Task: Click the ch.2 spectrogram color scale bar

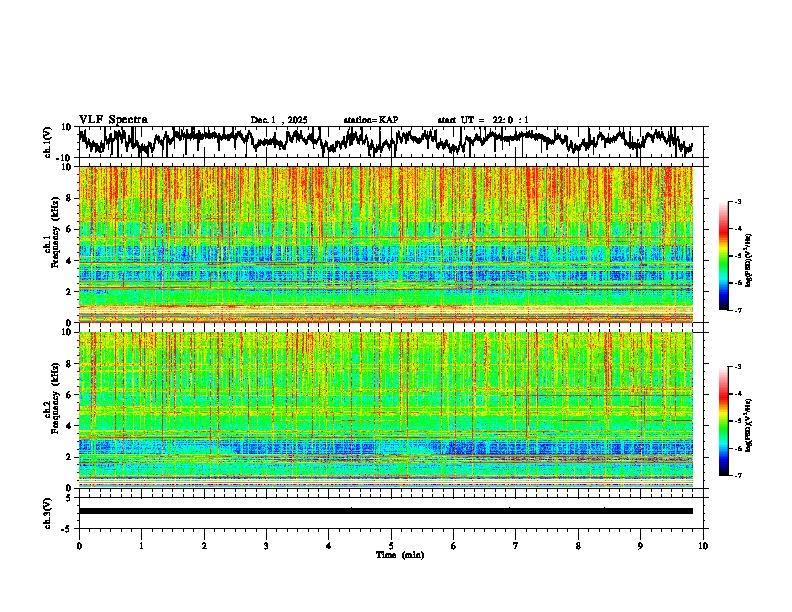Action: tap(724, 421)
